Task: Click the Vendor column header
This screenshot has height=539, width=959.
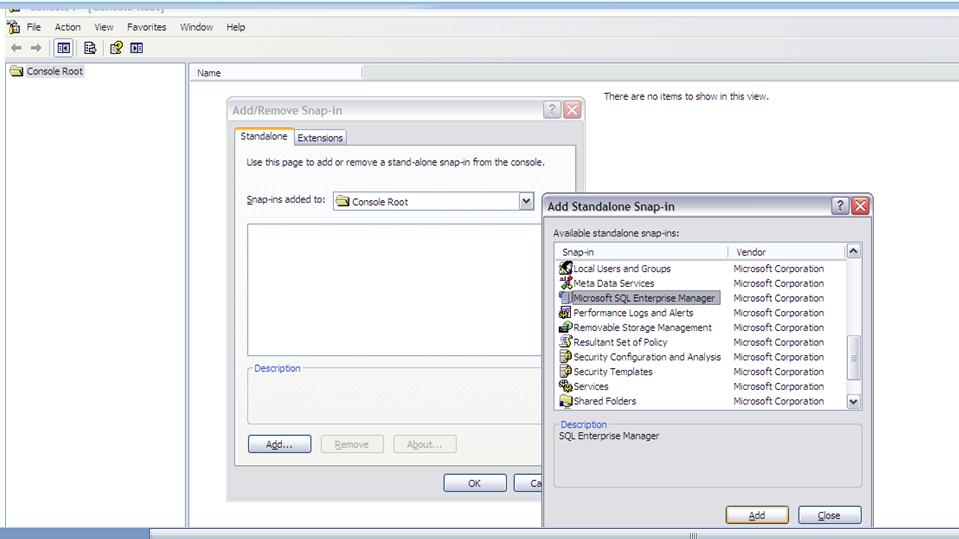Action: pyautogui.click(x=787, y=252)
